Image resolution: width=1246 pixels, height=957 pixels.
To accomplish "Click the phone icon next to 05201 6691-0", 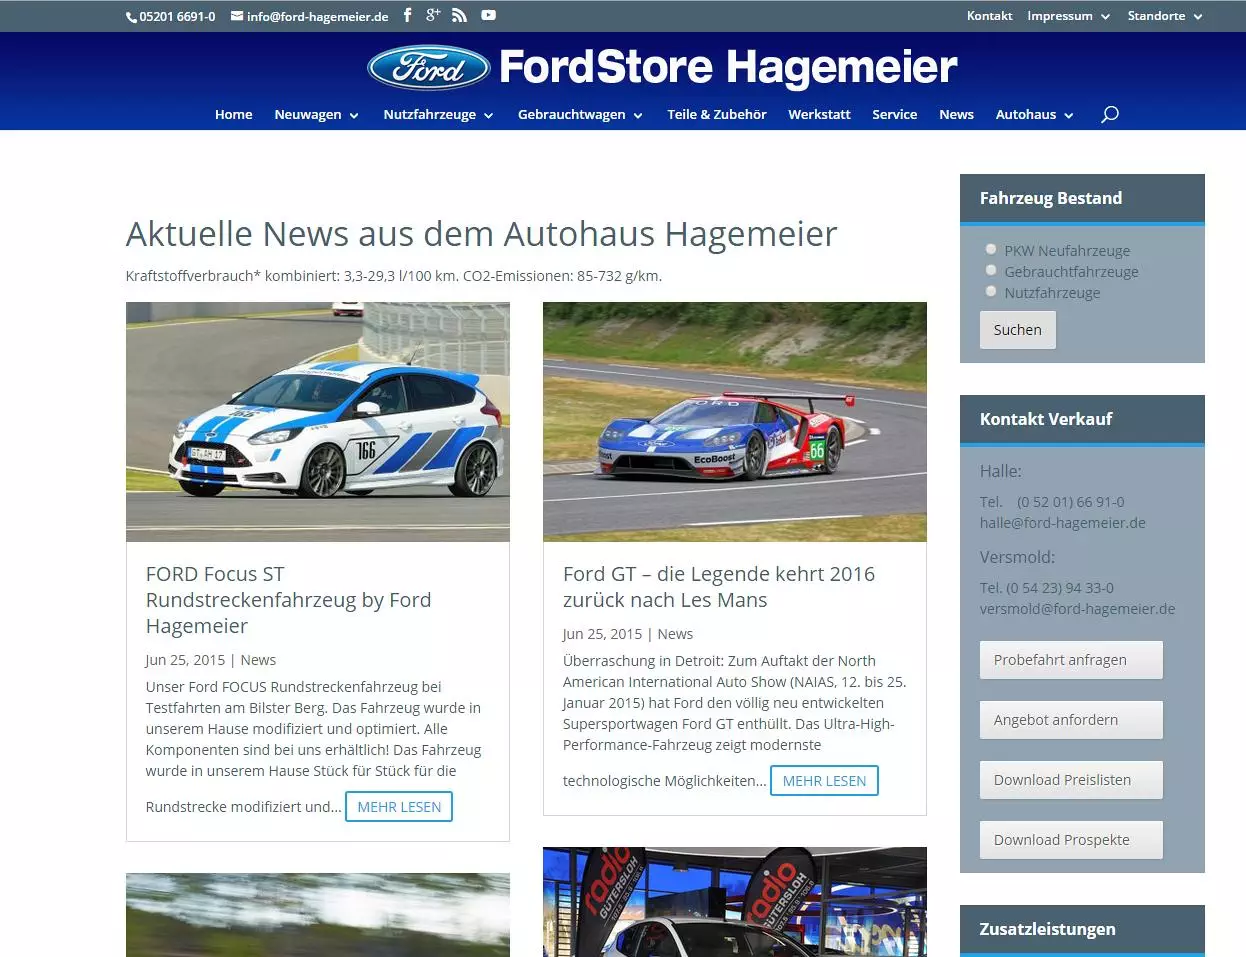I will 131,17.
